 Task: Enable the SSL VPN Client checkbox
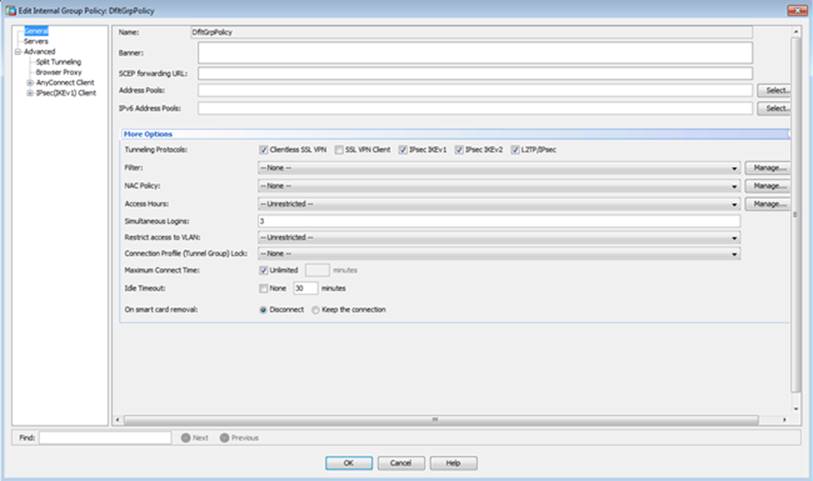tap(339, 149)
